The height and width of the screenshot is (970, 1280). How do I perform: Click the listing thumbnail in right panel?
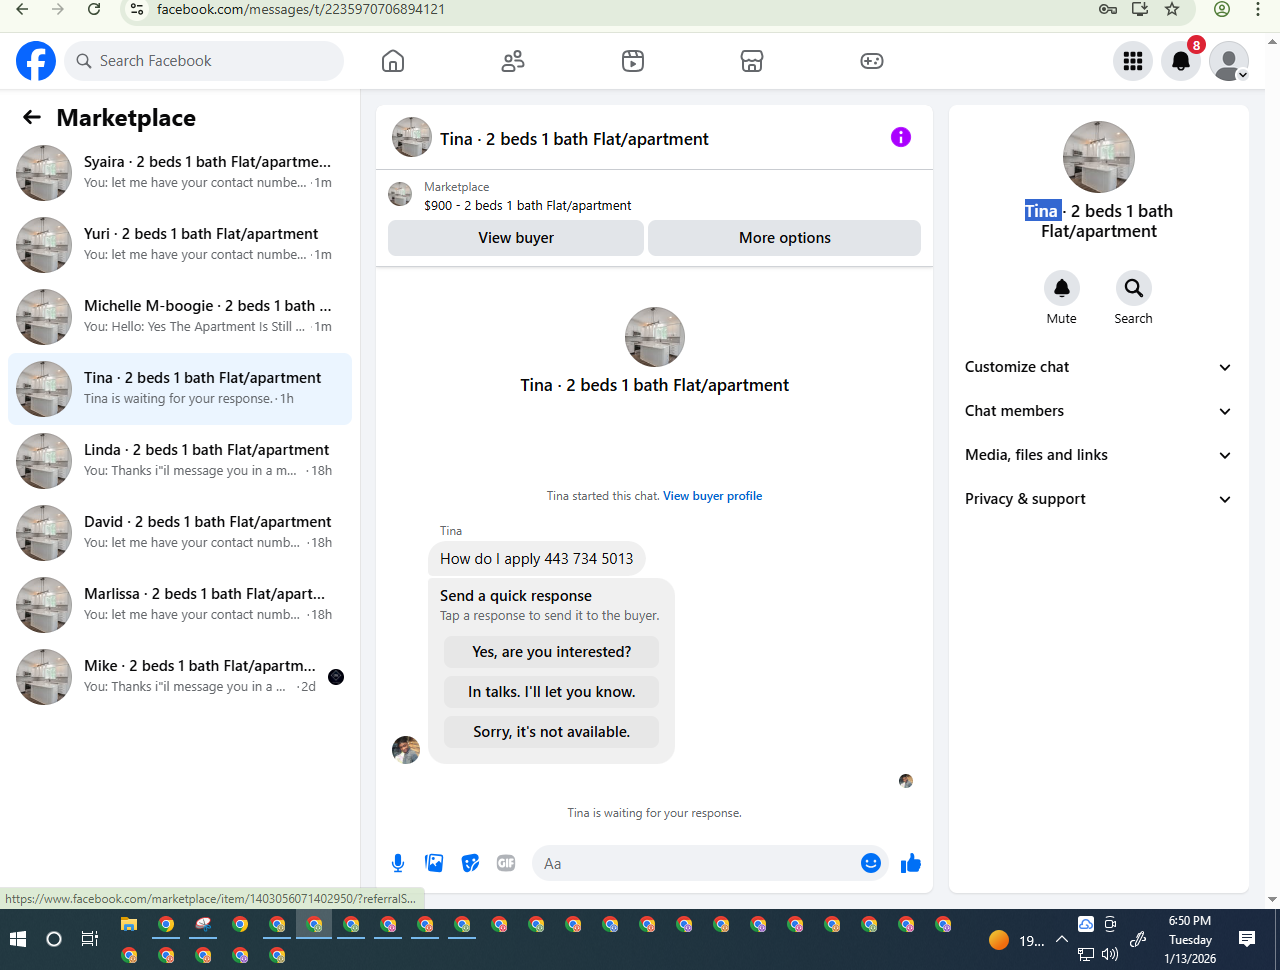1099,157
